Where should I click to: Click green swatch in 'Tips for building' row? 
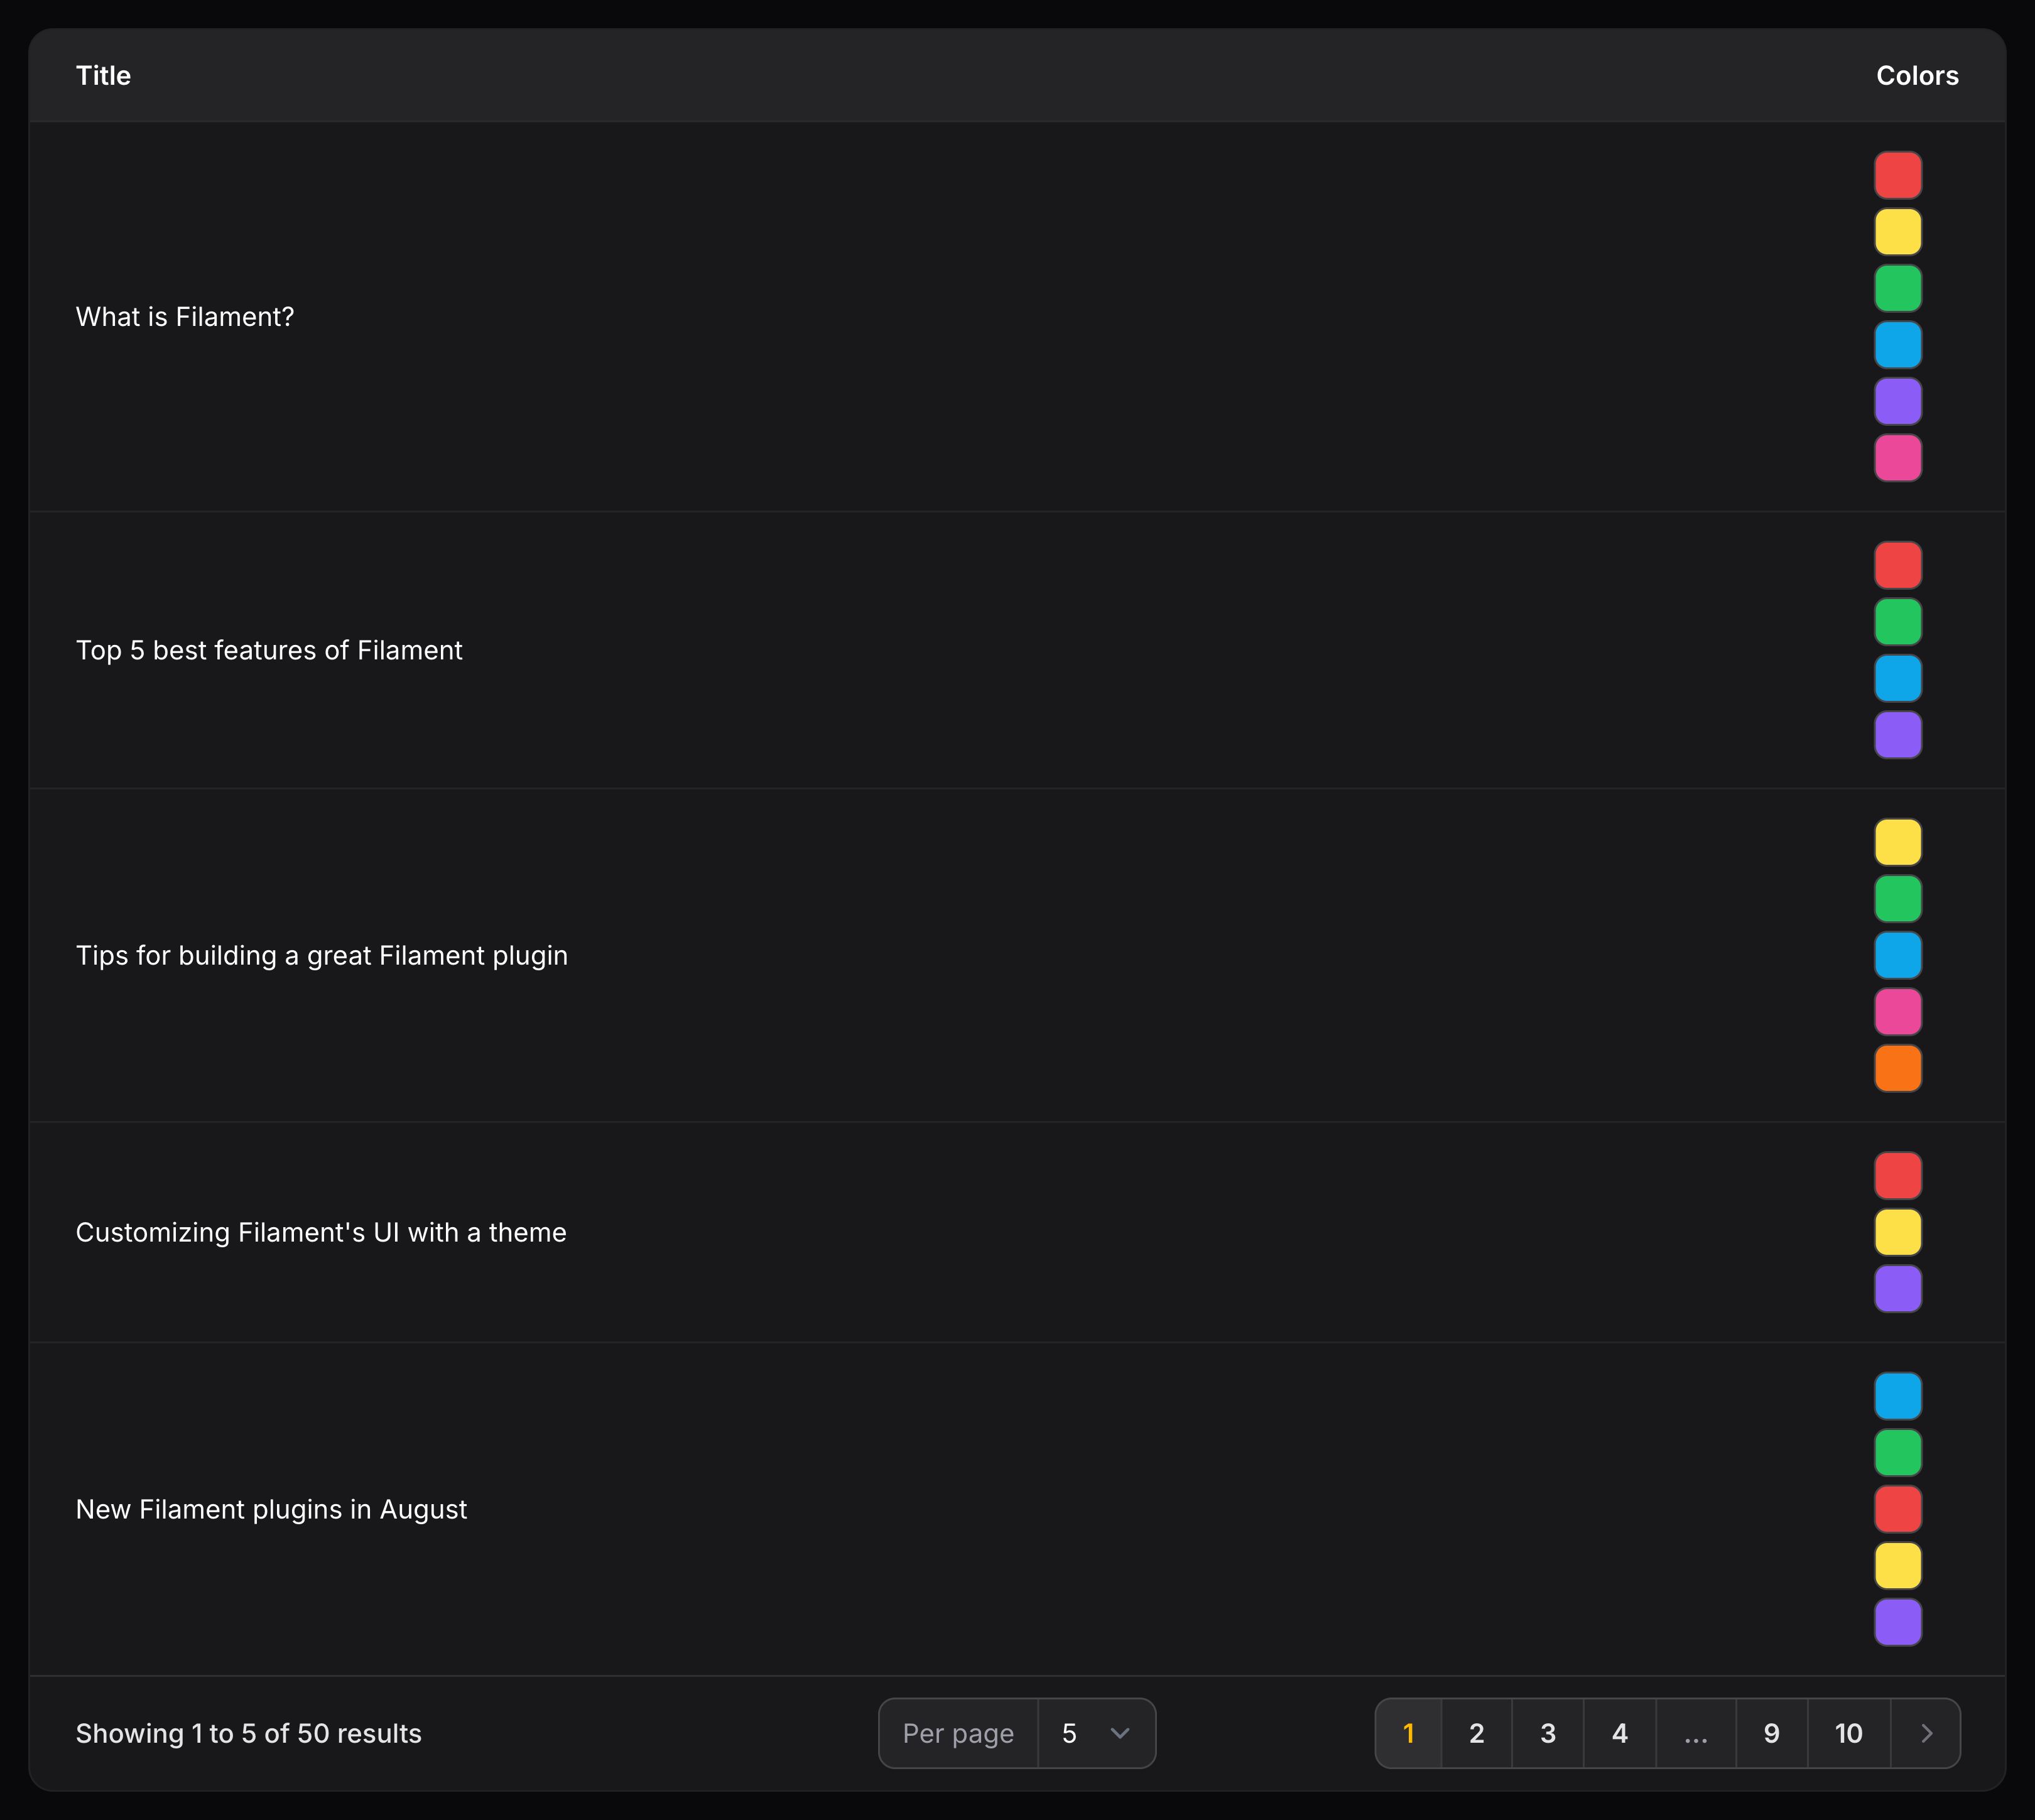coord(1898,899)
